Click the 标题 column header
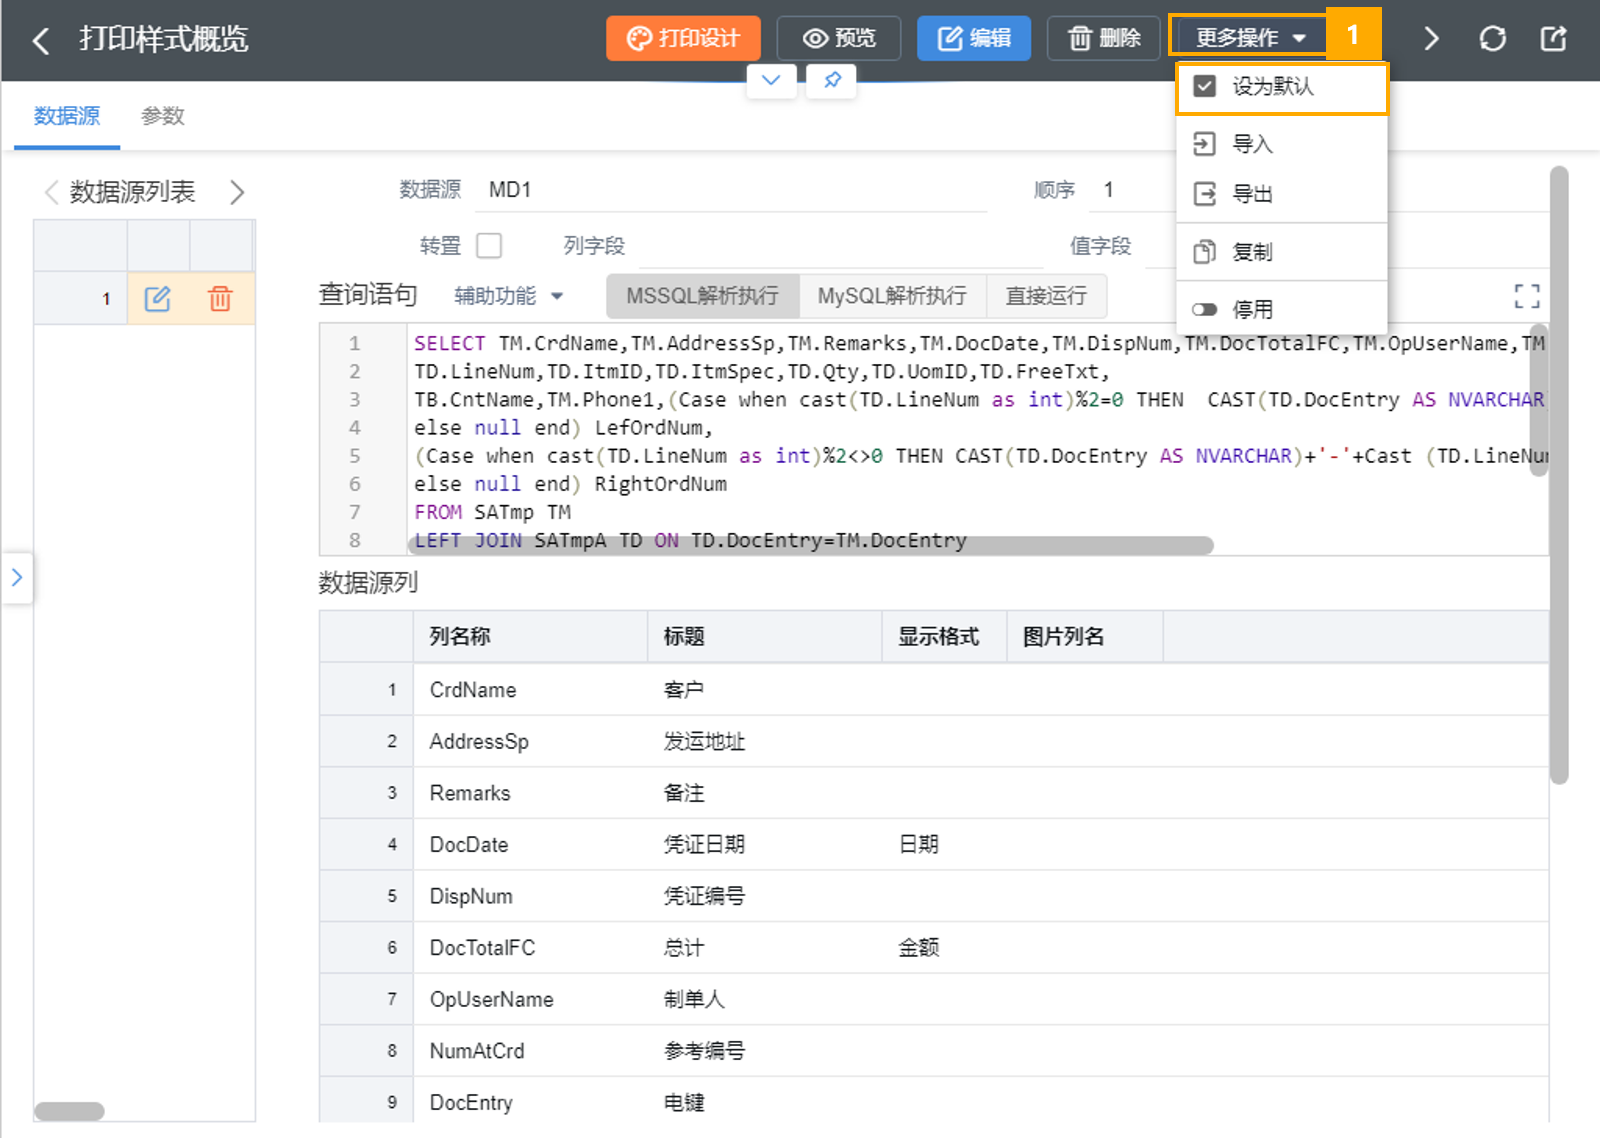The image size is (1600, 1138). click(x=765, y=637)
